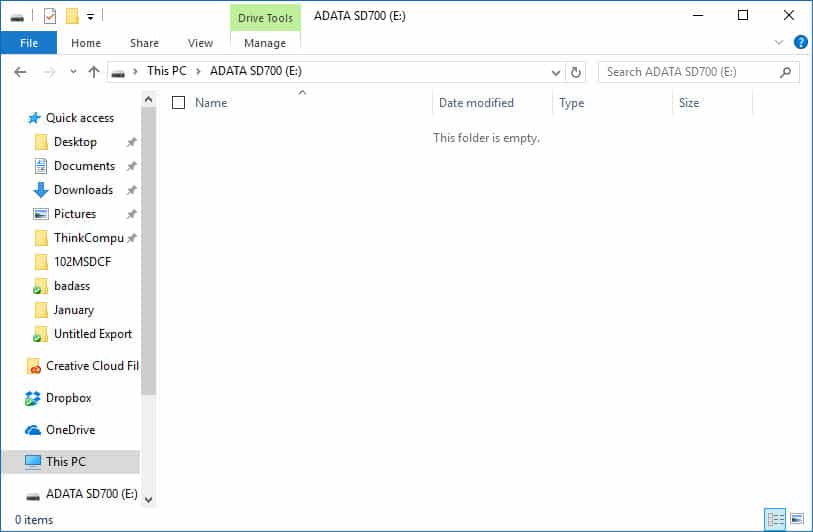Go back with the Back arrow
813x532 pixels.
click(x=20, y=72)
